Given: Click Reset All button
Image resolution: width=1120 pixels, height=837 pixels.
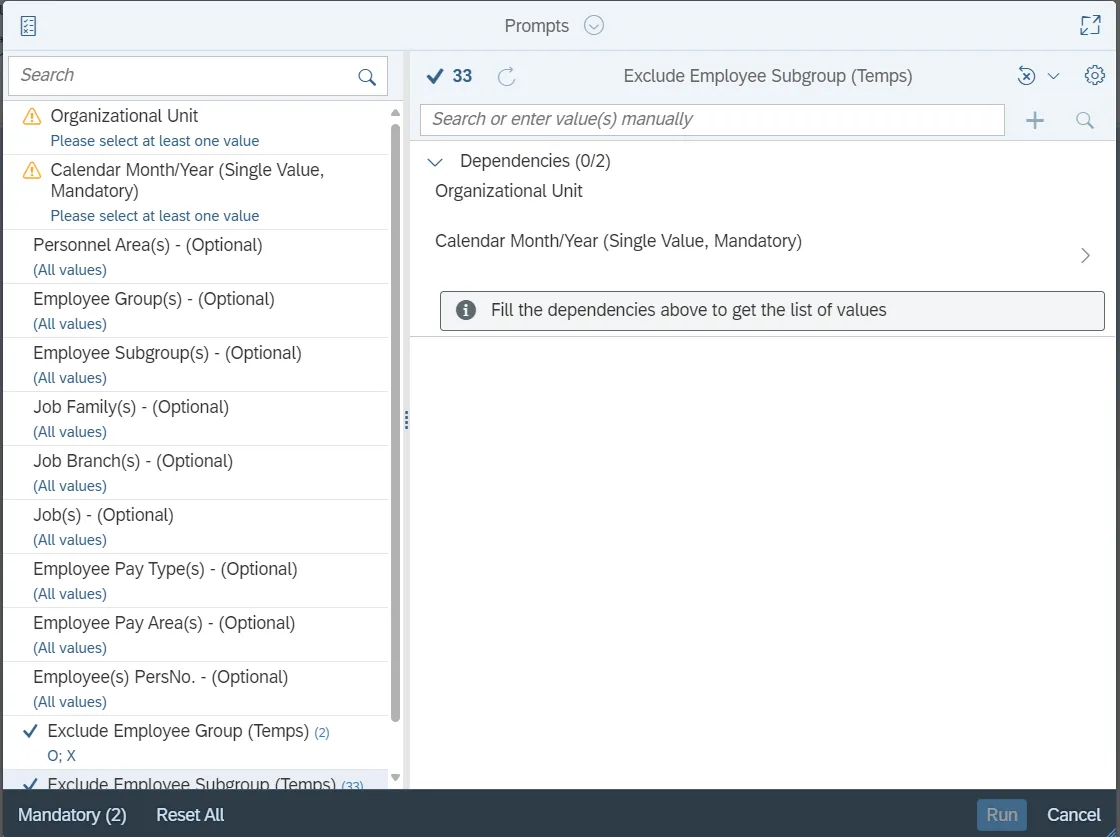Looking at the screenshot, I should [190, 815].
